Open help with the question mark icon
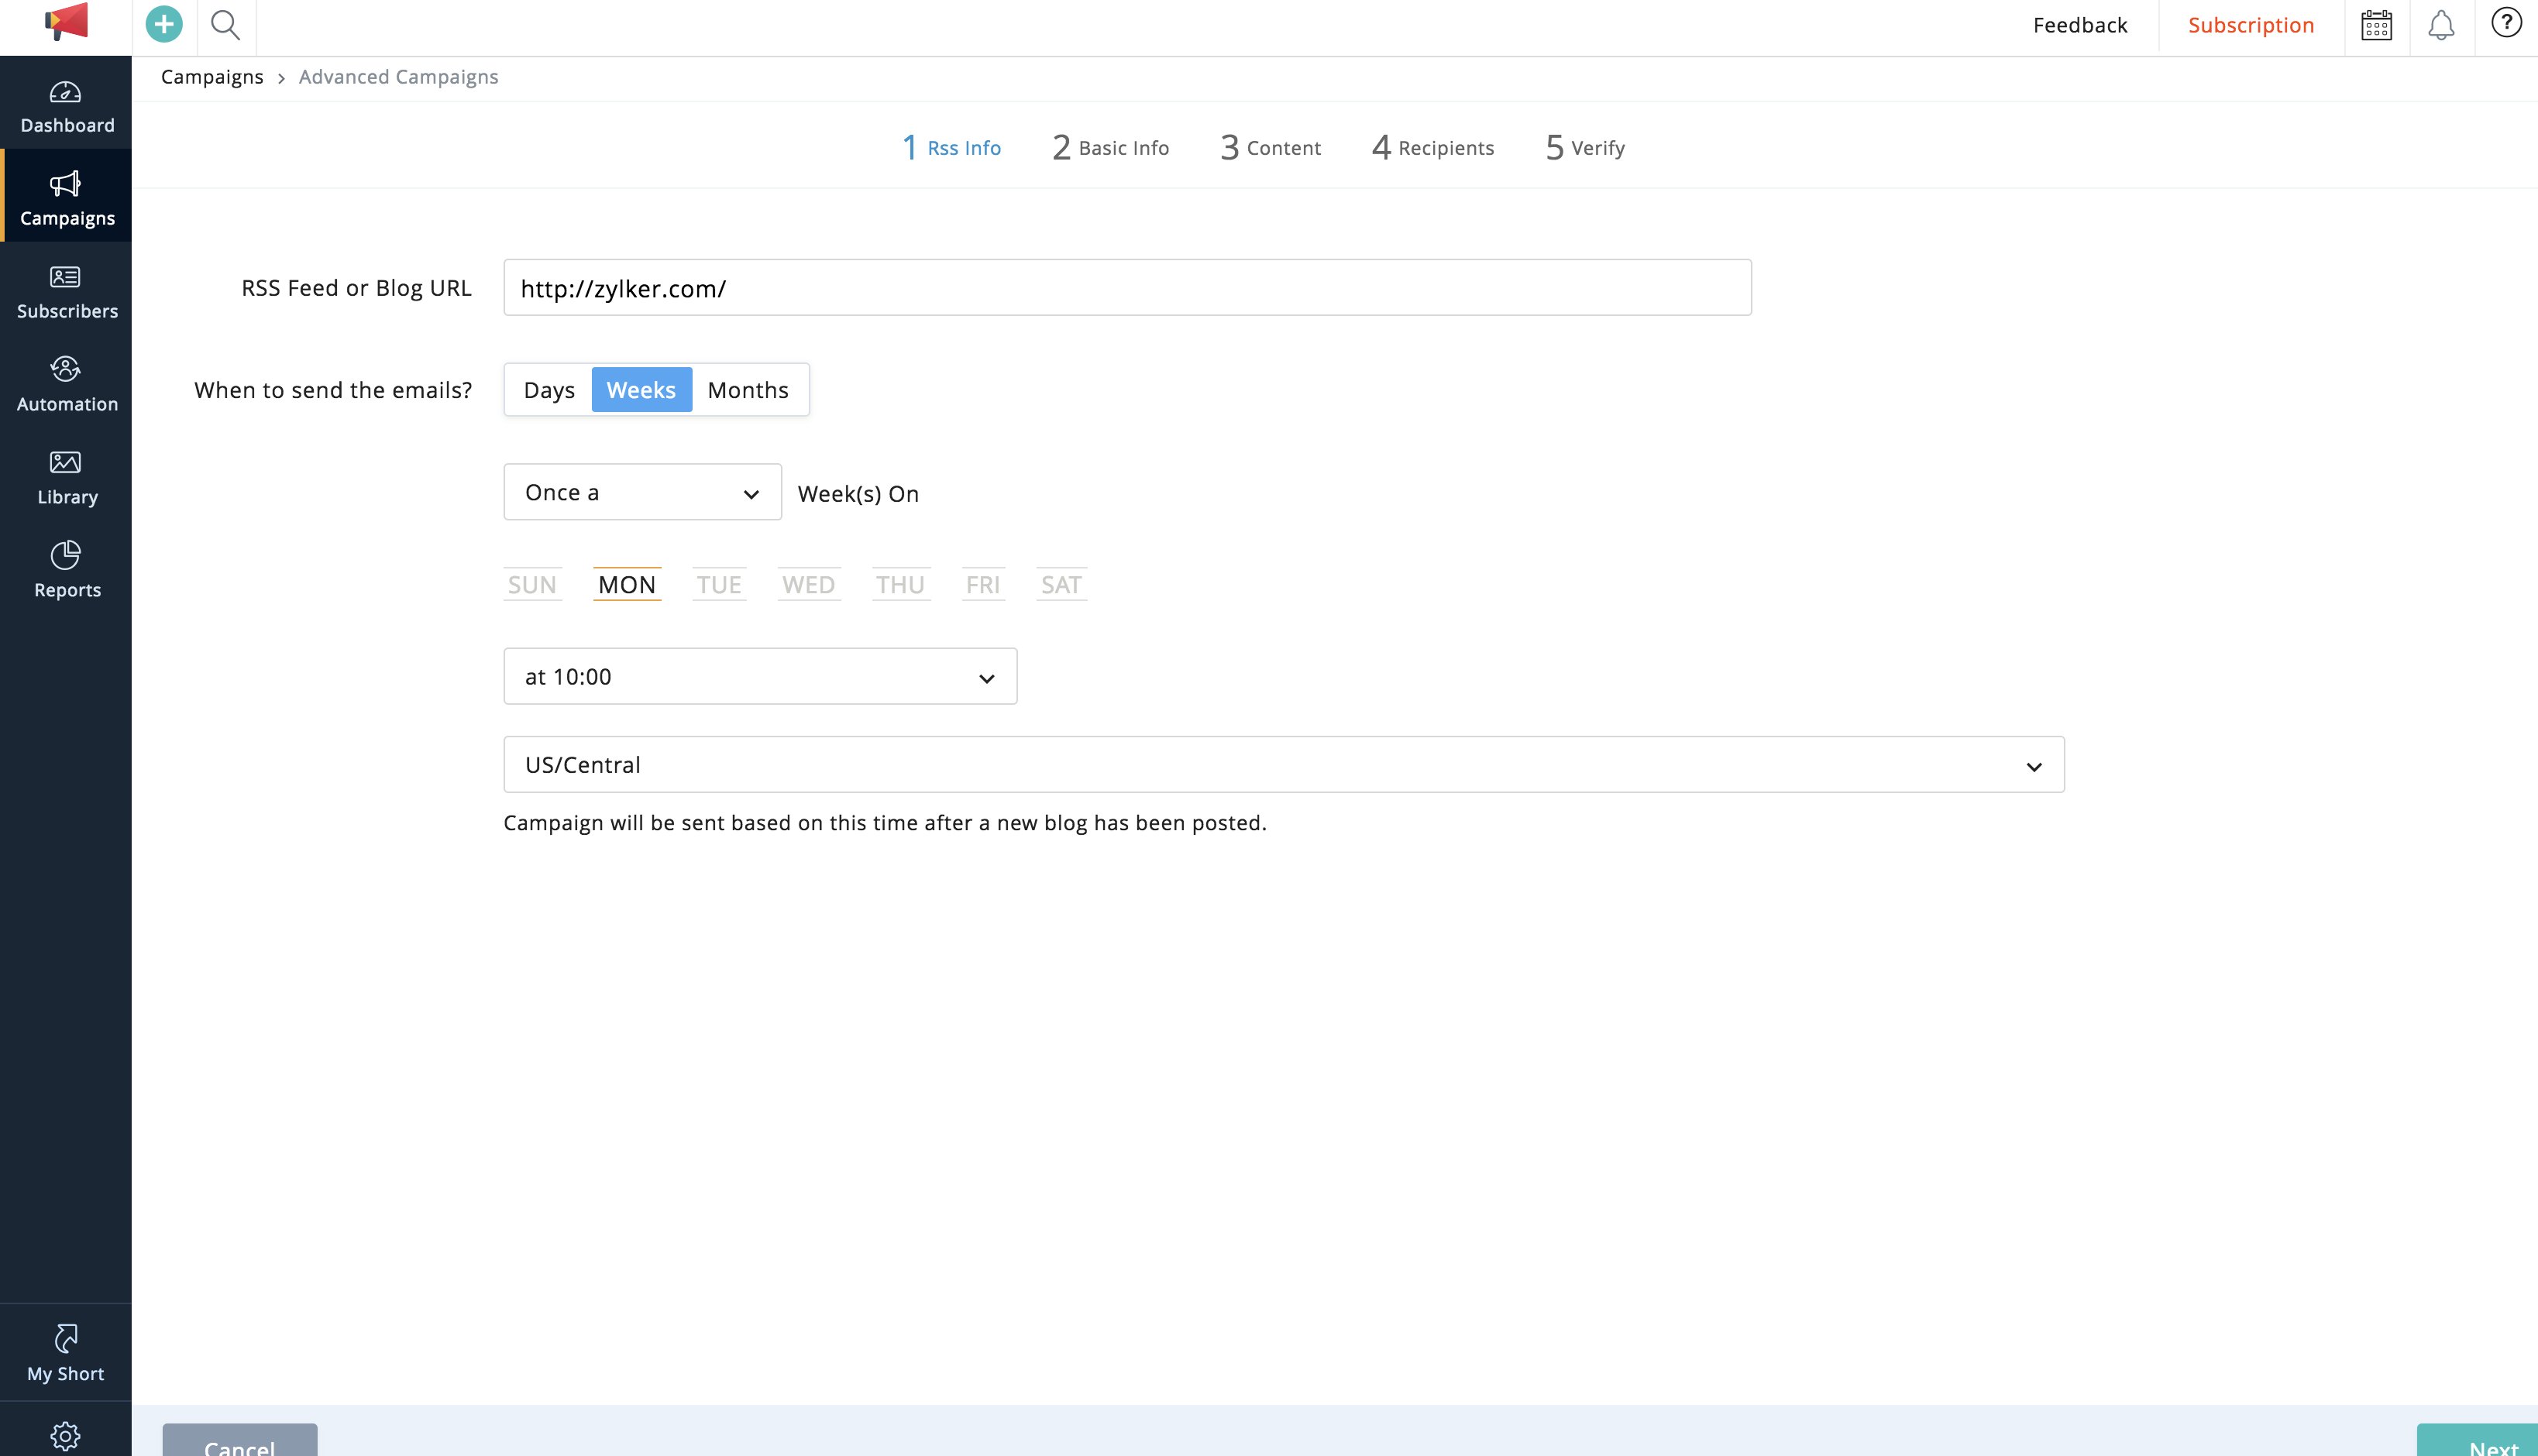Viewport: 2538px width, 1456px height. pos(2505,23)
